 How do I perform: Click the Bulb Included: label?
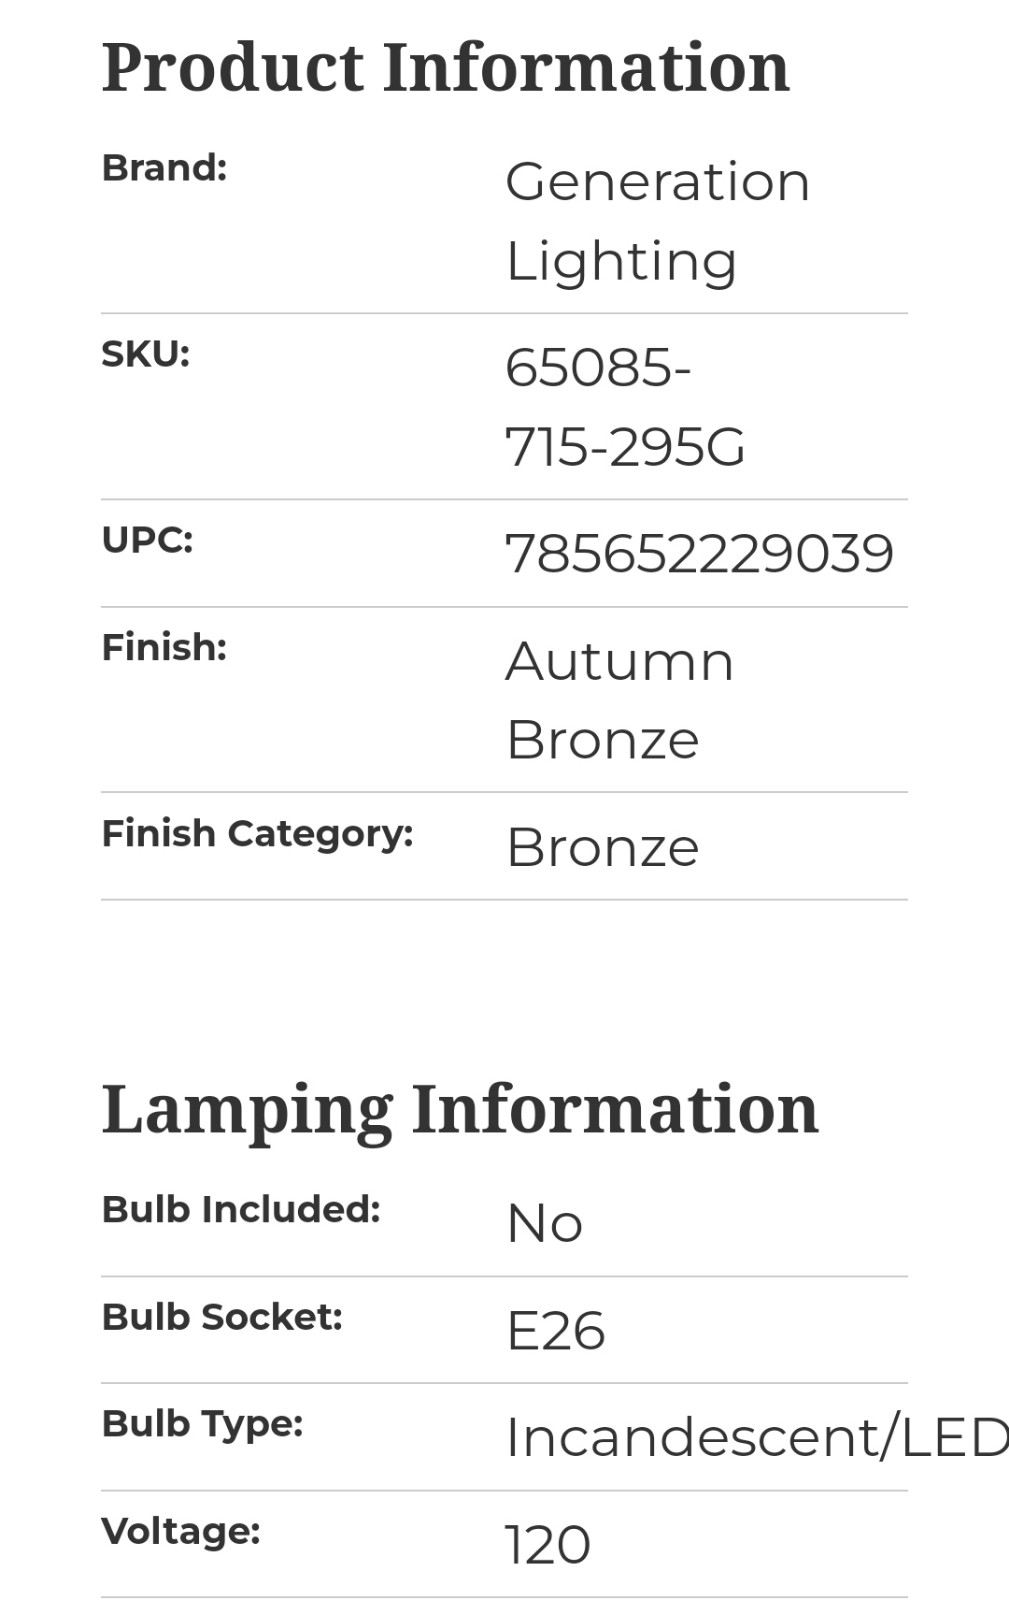[242, 1210]
